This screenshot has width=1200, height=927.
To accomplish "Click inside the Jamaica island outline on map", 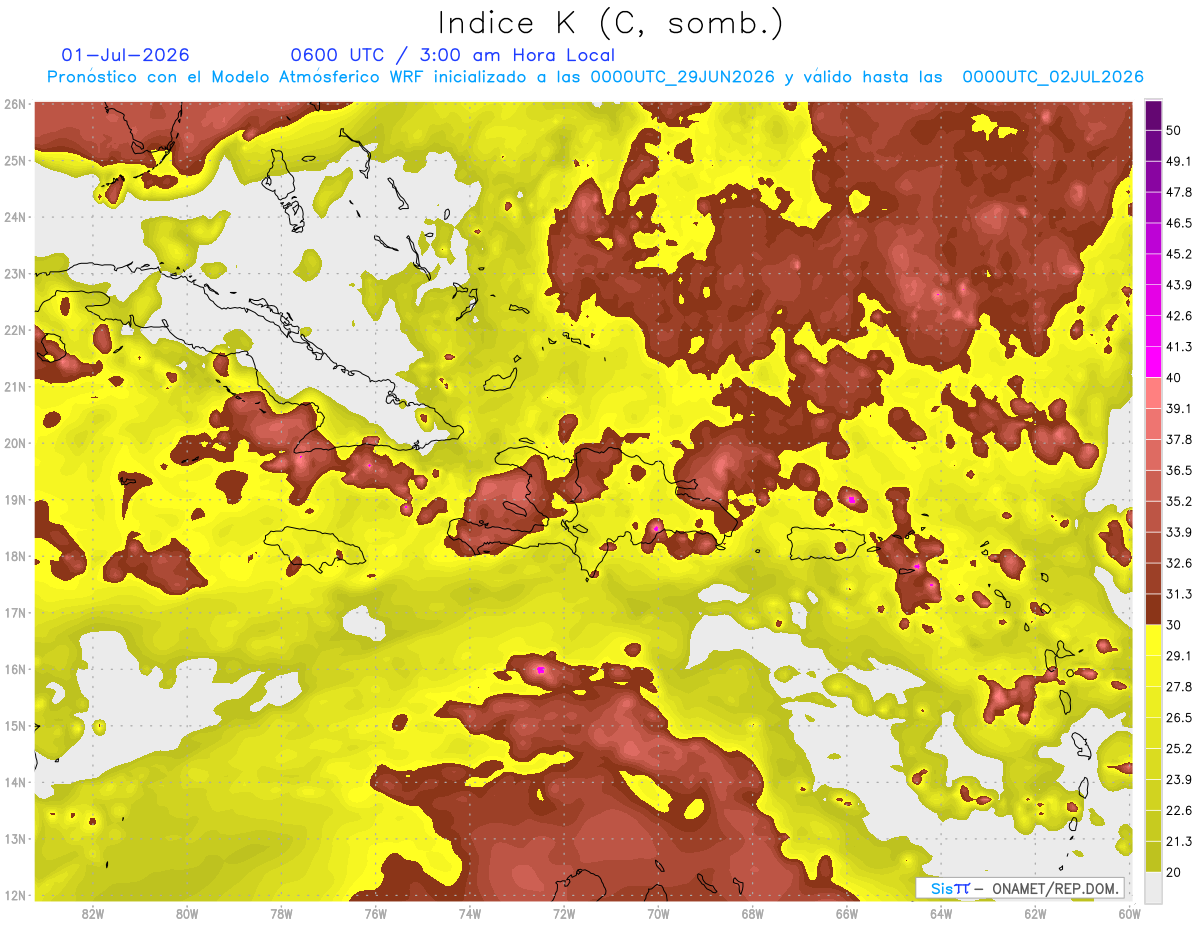I will click(x=315, y=548).
